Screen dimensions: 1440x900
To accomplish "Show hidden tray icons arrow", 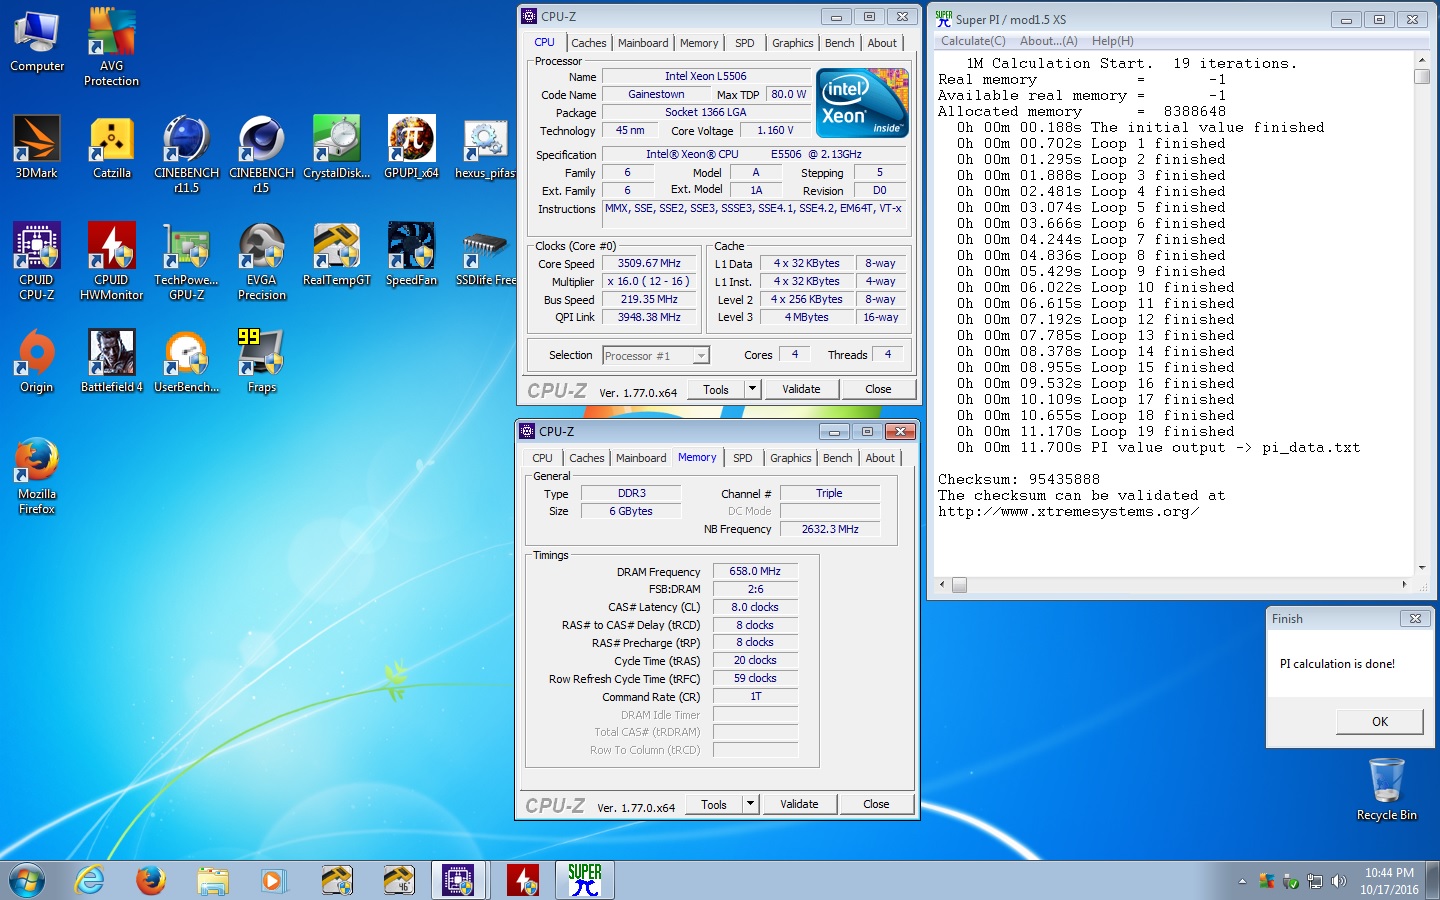I will pyautogui.click(x=1242, y=882).
